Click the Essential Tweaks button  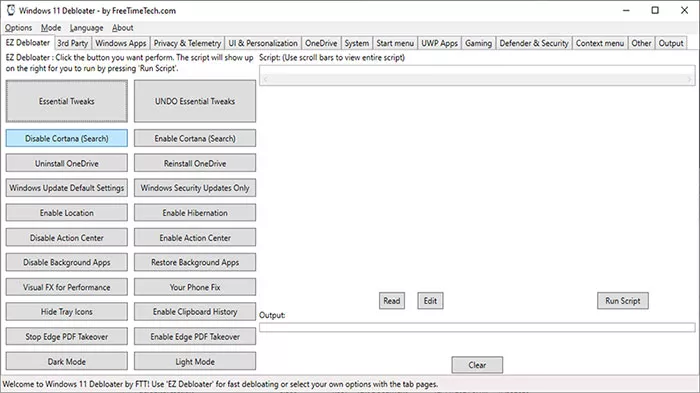tap(67, 101)
